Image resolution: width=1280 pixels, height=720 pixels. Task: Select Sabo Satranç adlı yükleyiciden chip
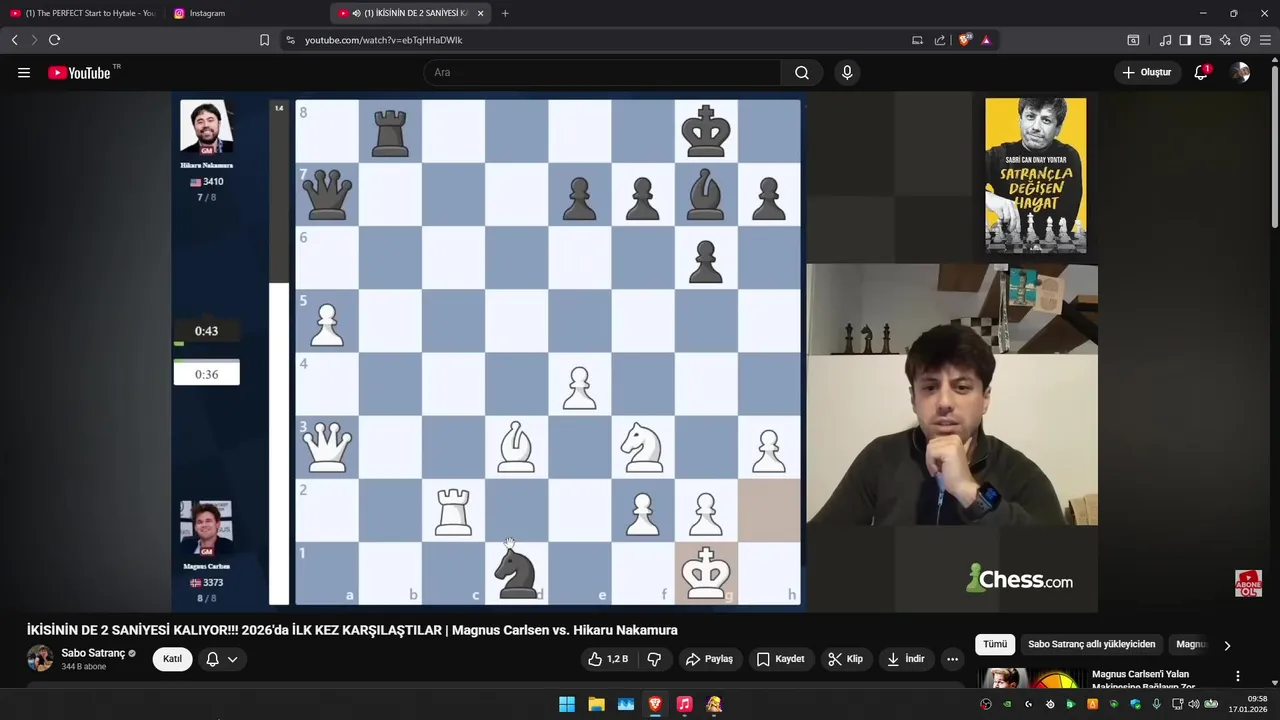click(1091, 645)
